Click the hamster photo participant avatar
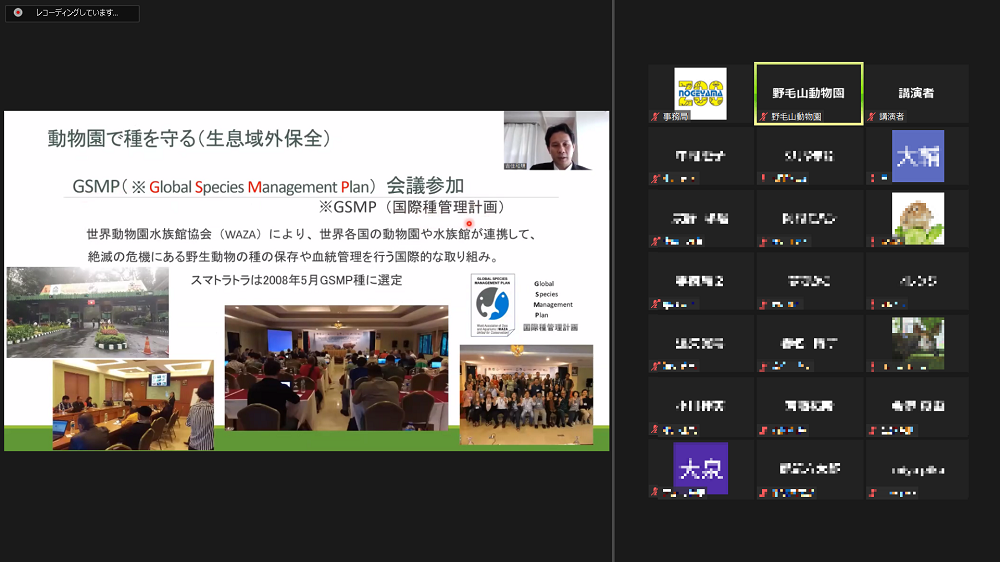This screenshot has height=562, width=1000. tap(917, 219)
